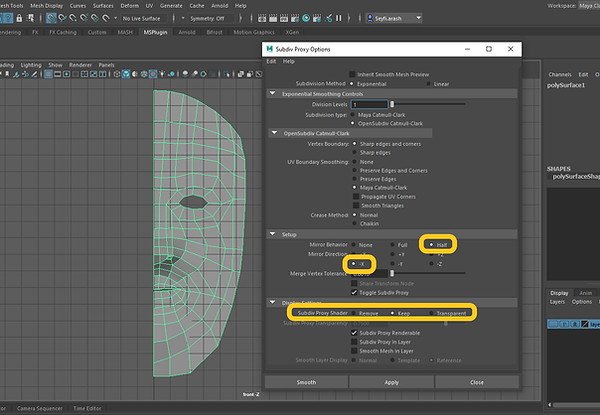Click the Merge Vertex Tolerance slider handle

392,273
